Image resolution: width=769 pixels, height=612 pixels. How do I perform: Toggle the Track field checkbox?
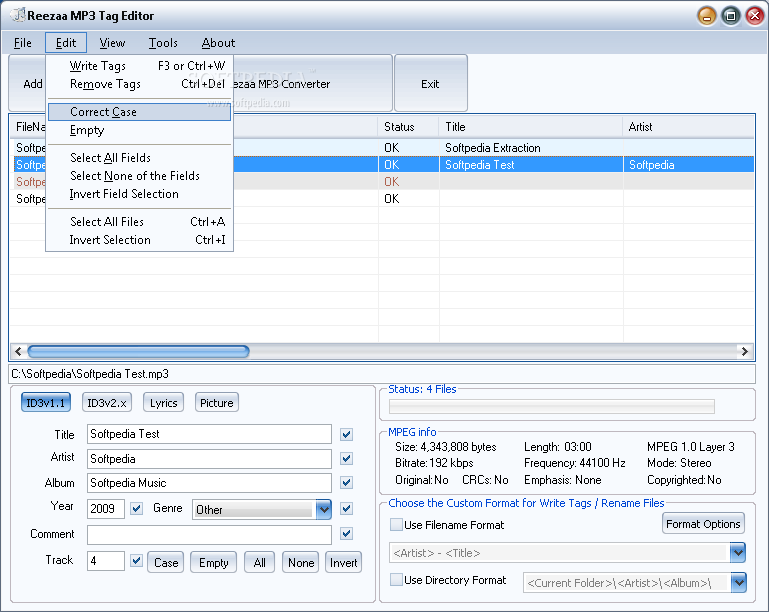coord(136,561)
